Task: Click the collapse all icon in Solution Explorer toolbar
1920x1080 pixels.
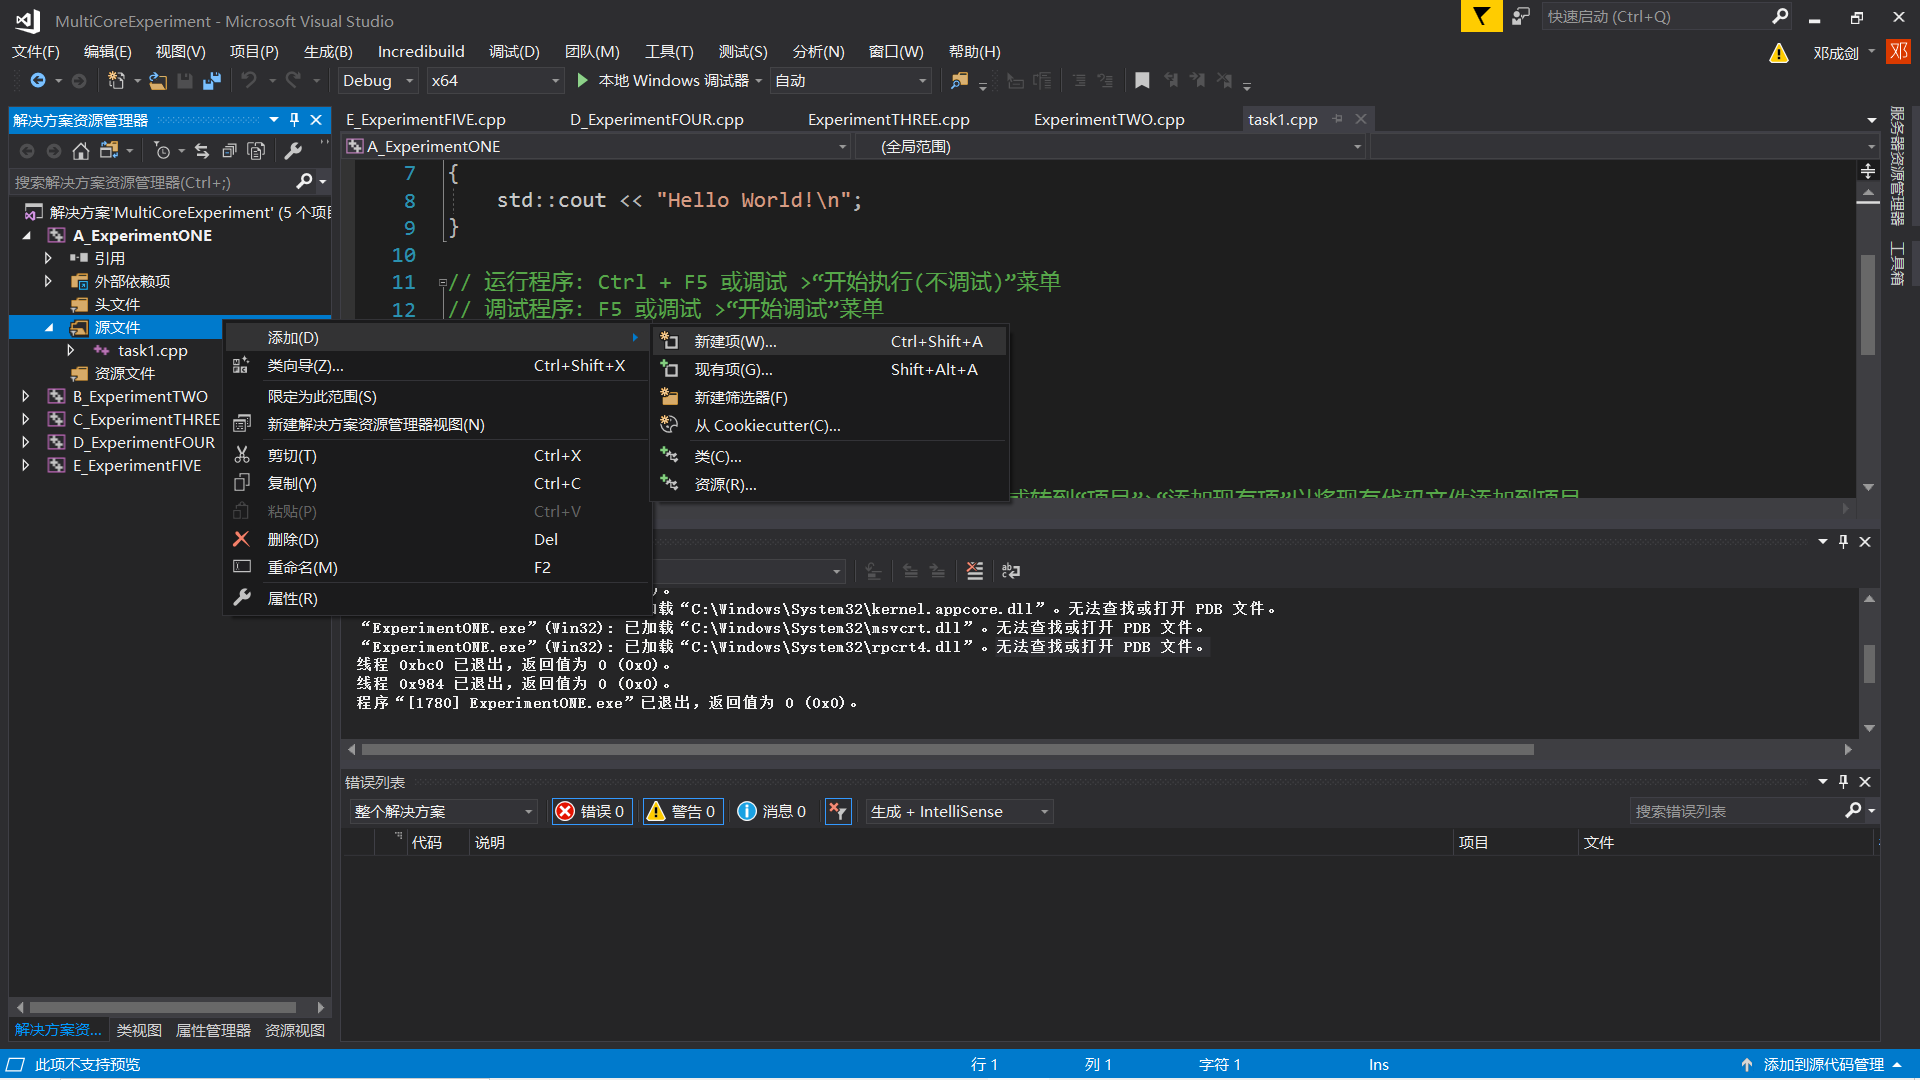Action: (x=229, y=151)
